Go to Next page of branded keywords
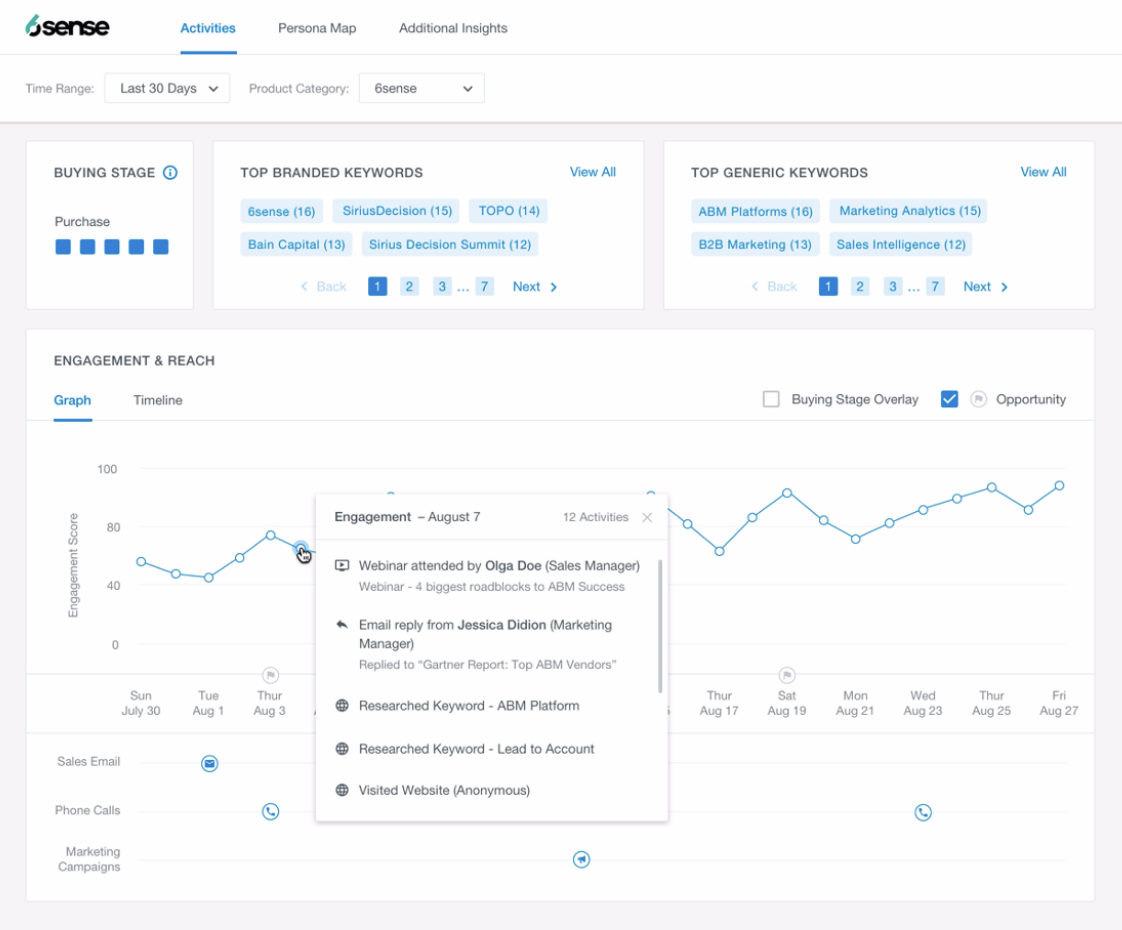The height and width of the screenshot is (930, 1122). (535, 287)
